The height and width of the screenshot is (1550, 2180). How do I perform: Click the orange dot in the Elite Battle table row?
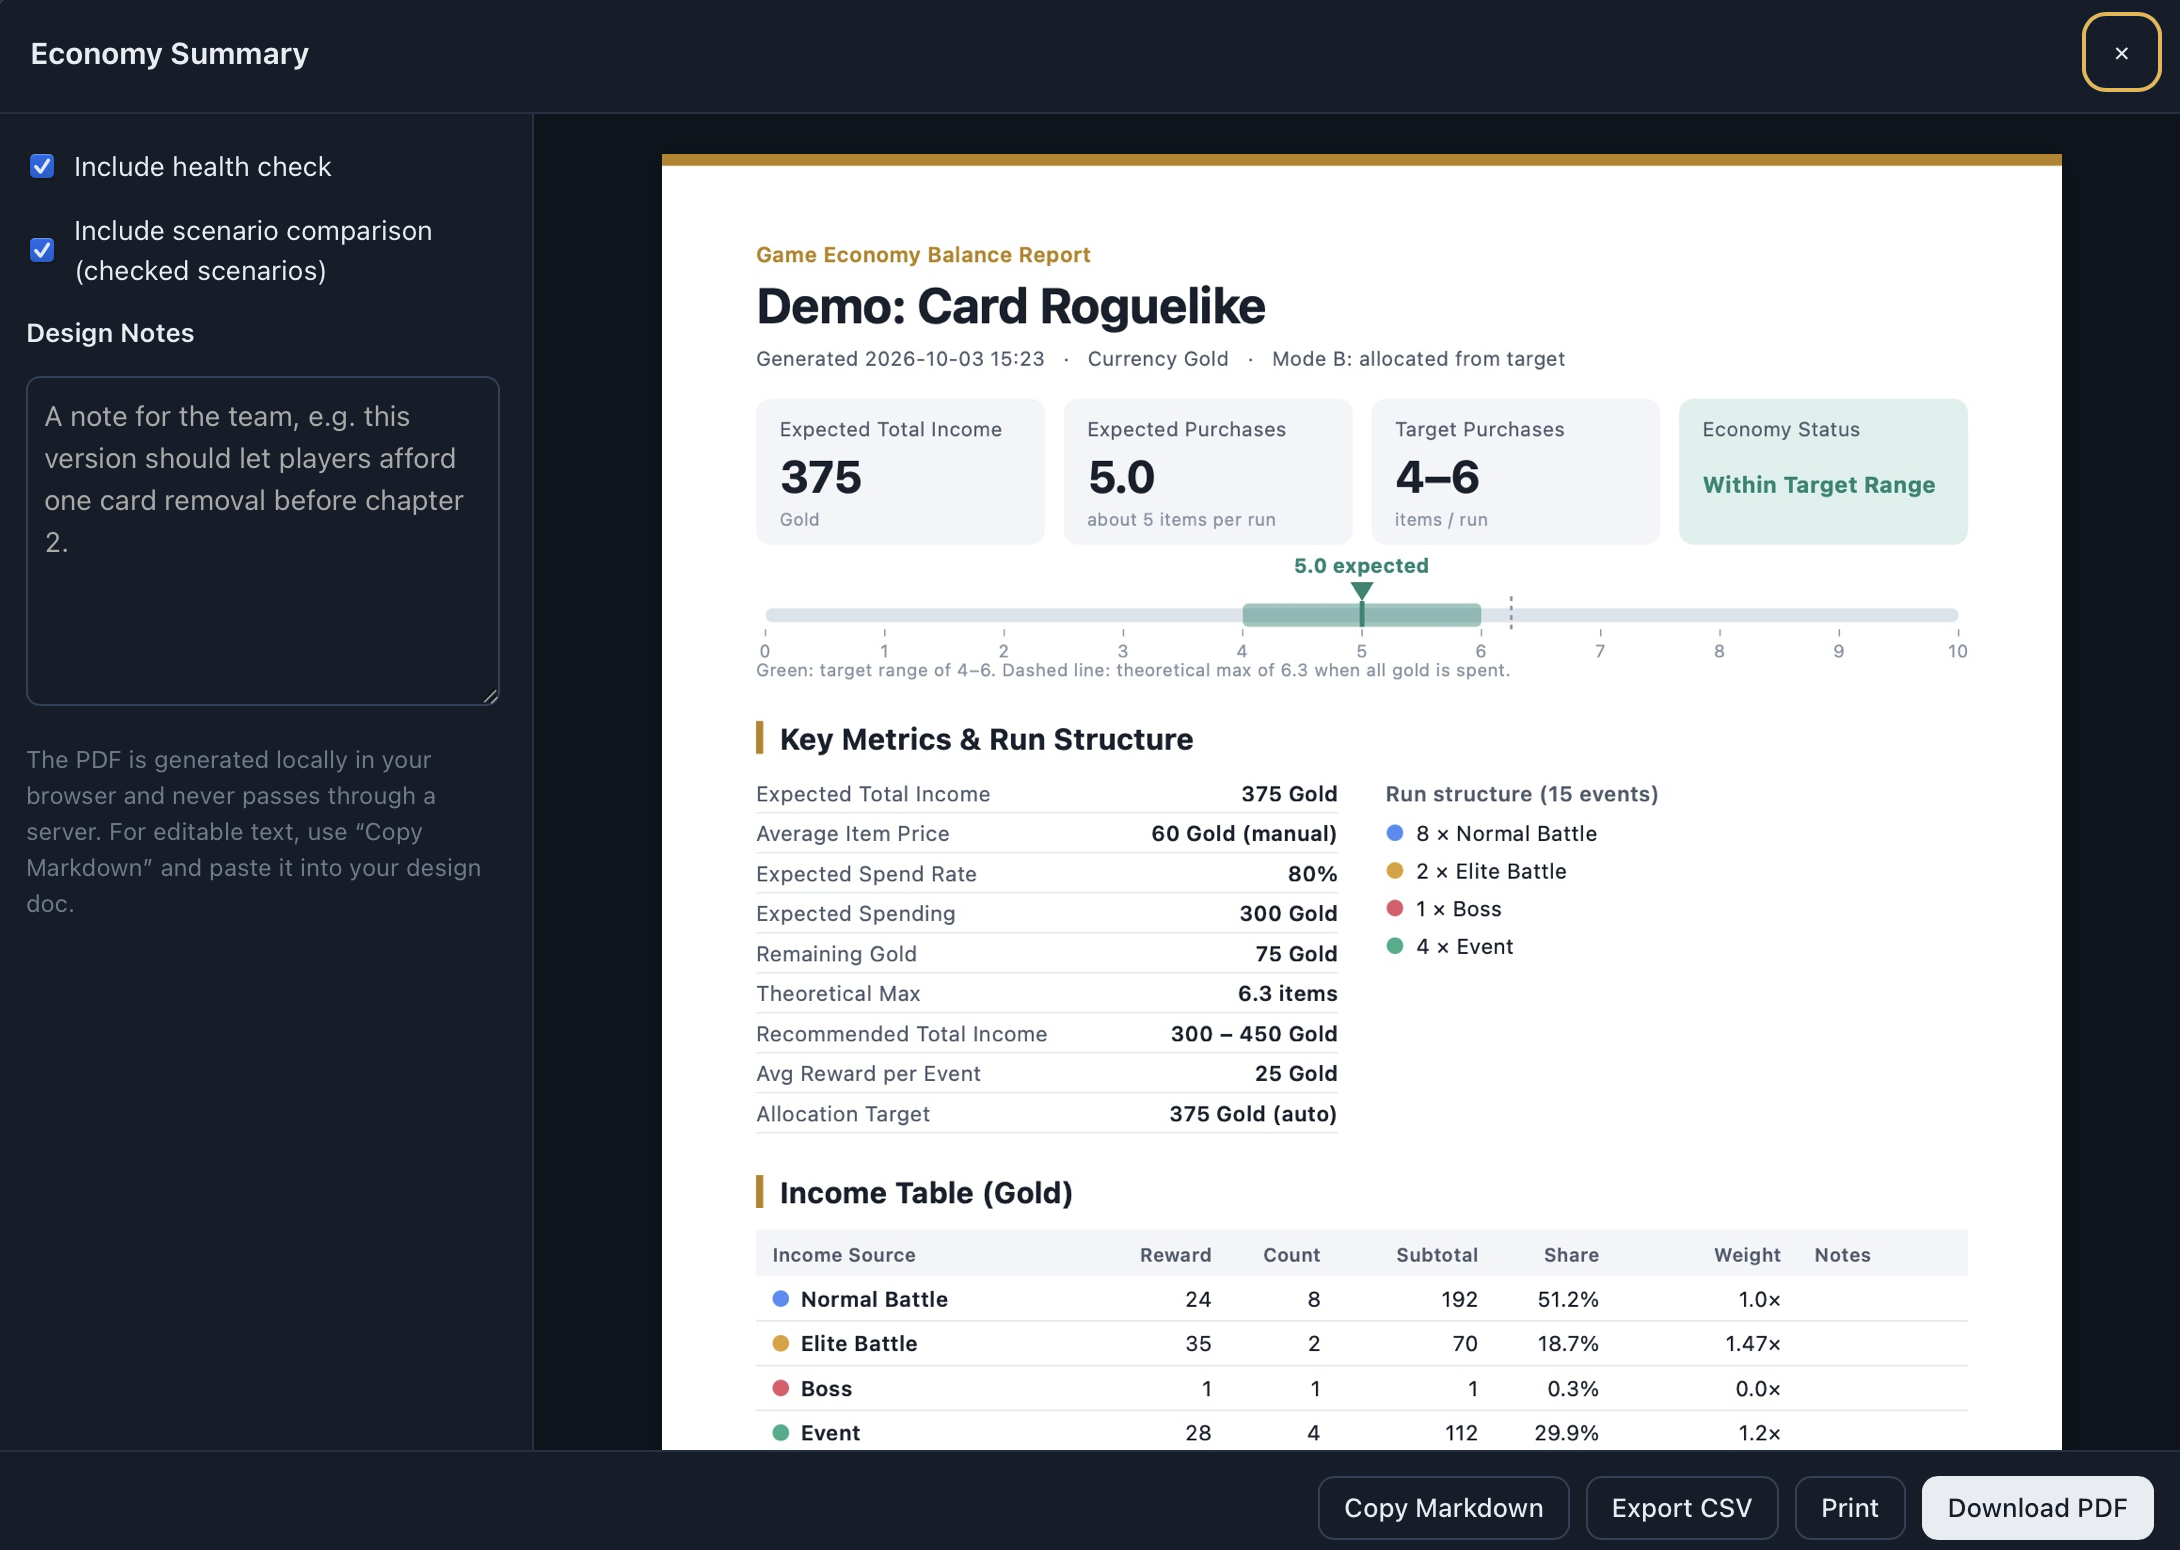[x=781, y=1343]
